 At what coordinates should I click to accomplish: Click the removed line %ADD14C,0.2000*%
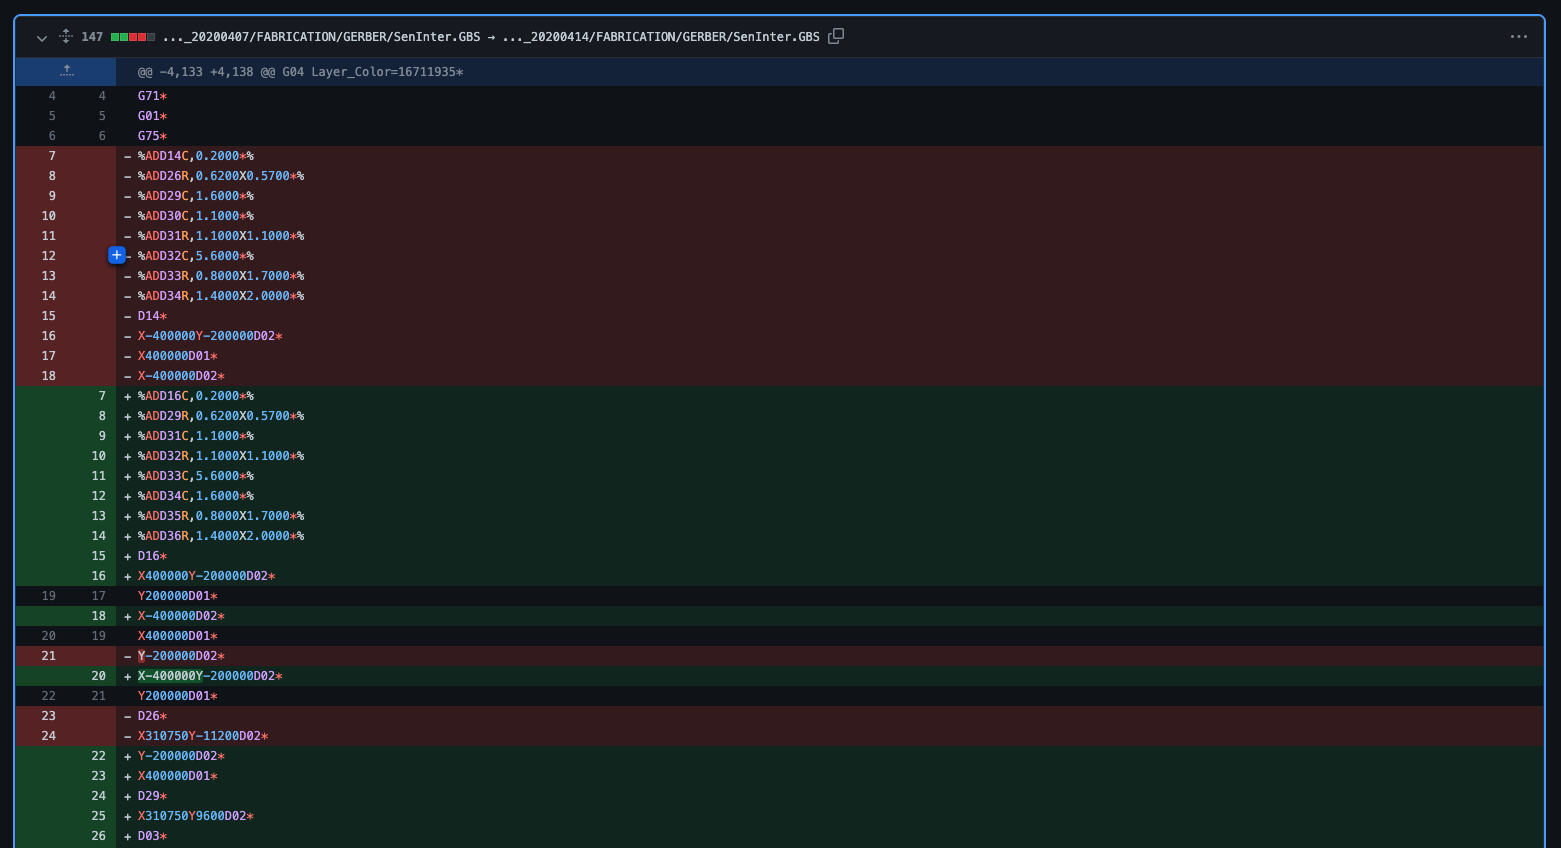click(x=196, y=156)
